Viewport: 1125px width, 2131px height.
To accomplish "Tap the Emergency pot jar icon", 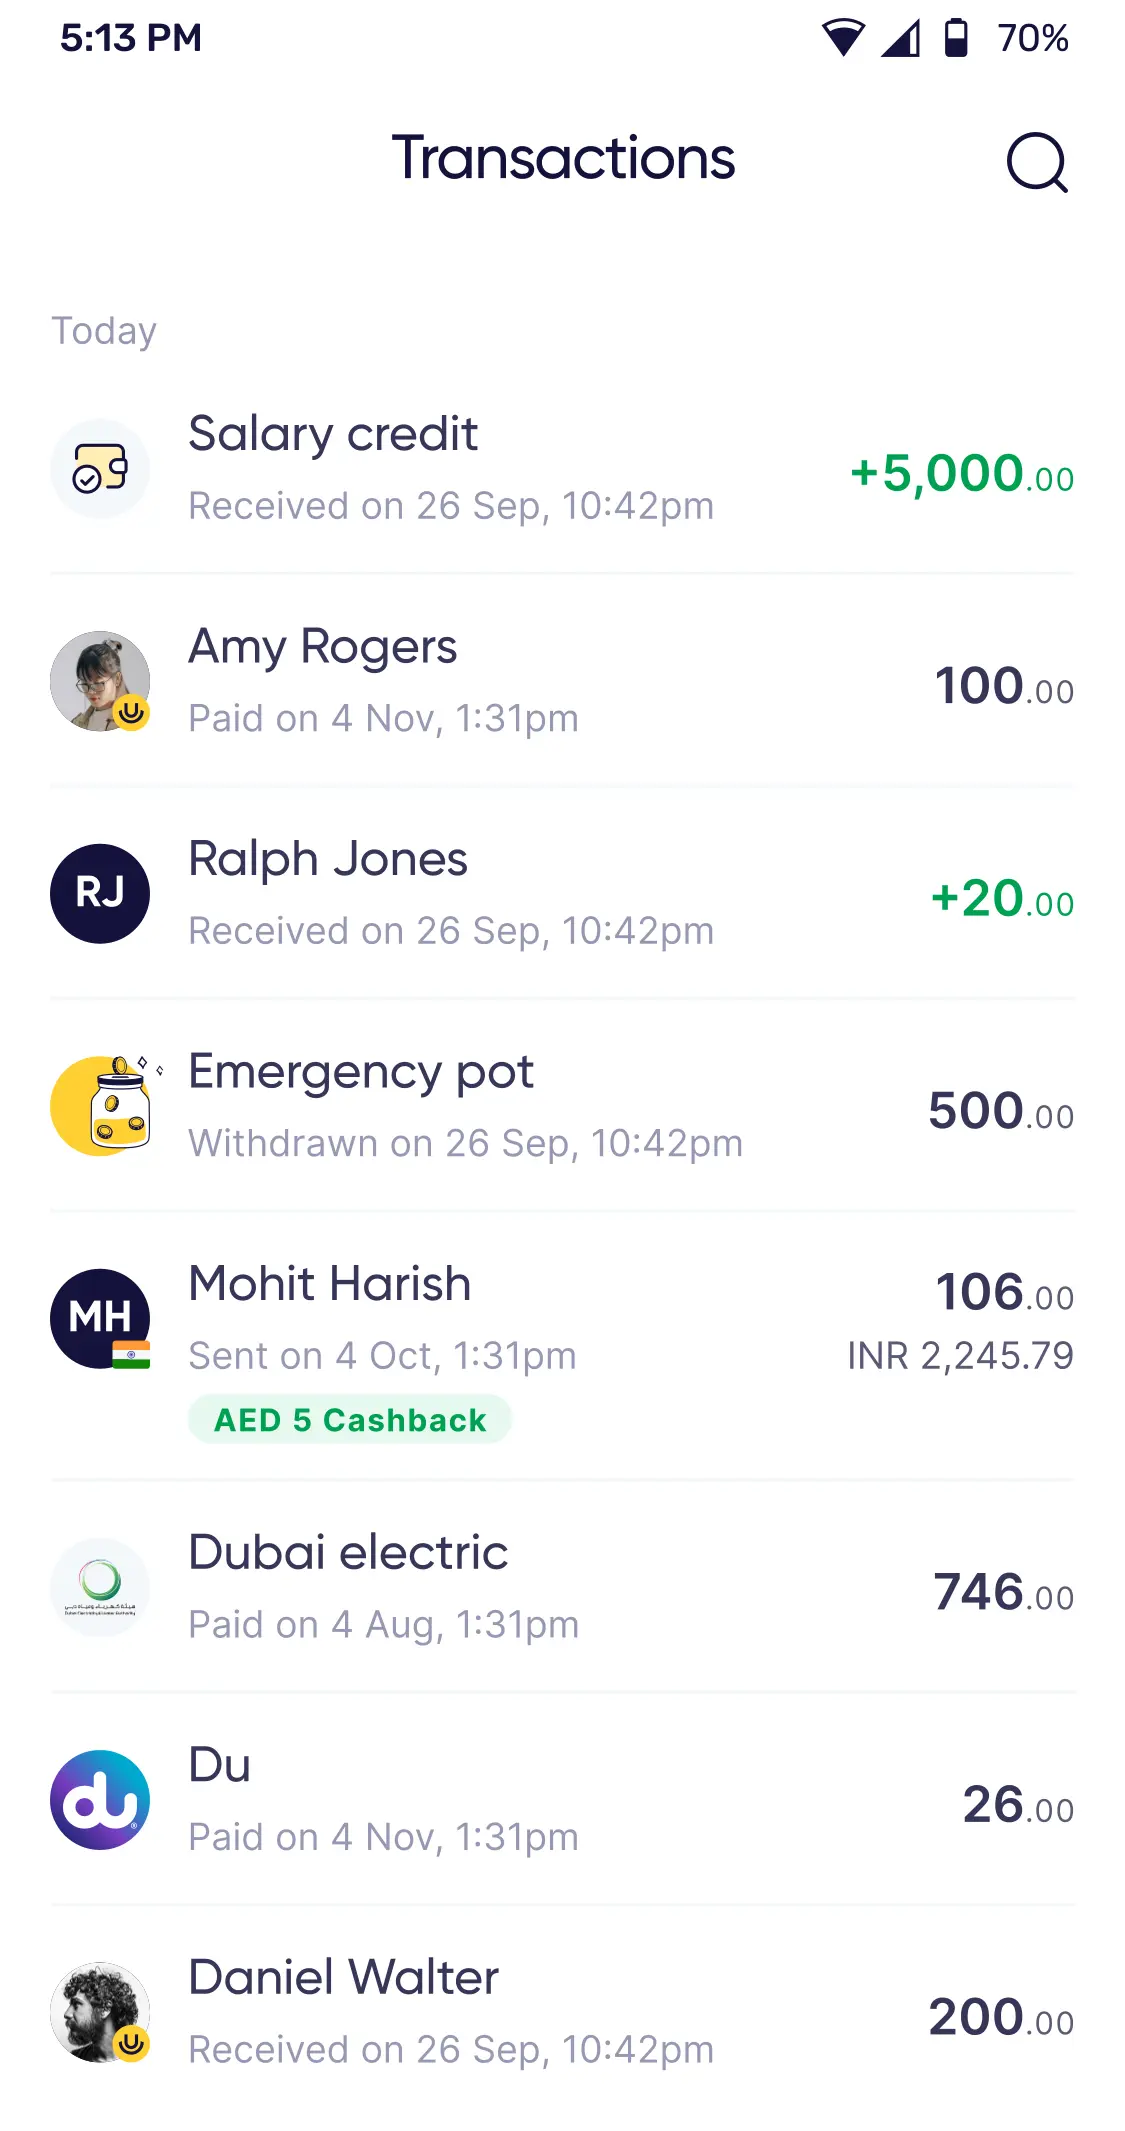I will coord(103,1105).
